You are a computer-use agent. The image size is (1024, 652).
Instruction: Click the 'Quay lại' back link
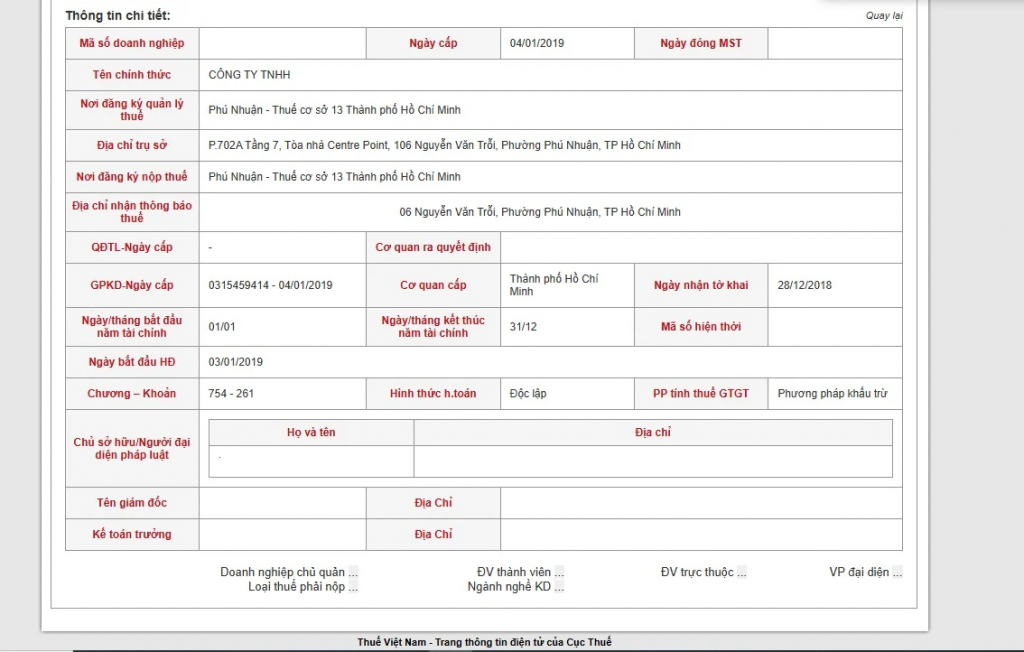coord(883,16)
